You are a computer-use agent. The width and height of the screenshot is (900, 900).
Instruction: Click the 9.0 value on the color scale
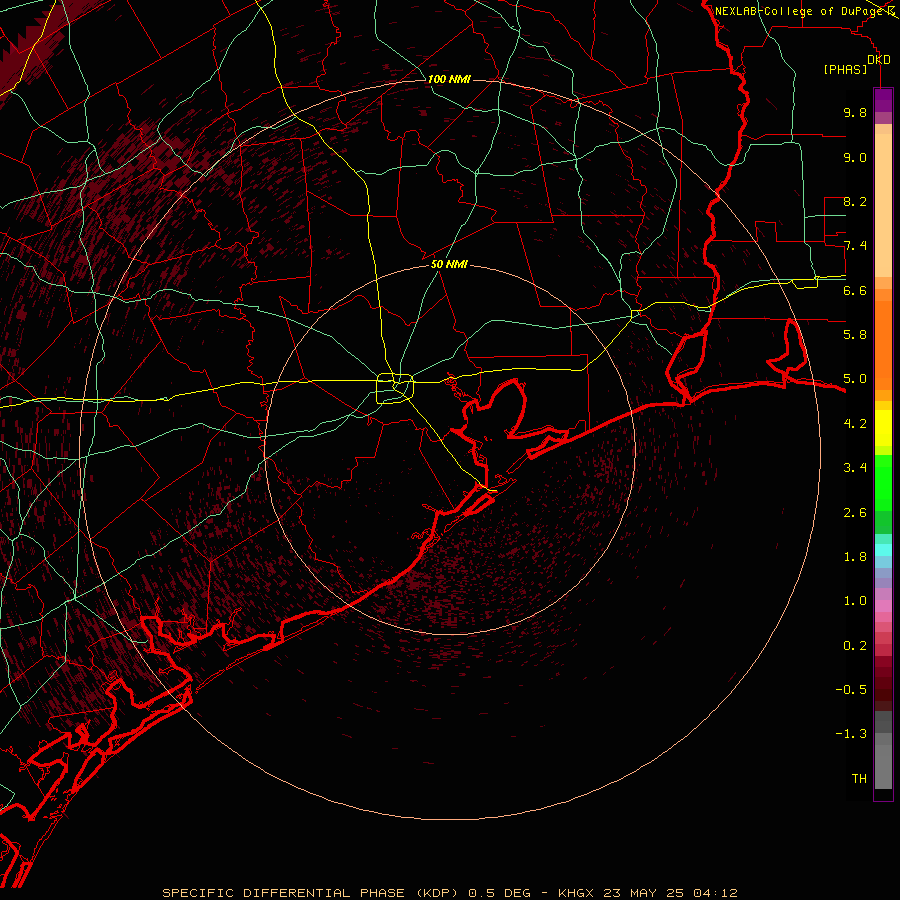pos(855,157)
